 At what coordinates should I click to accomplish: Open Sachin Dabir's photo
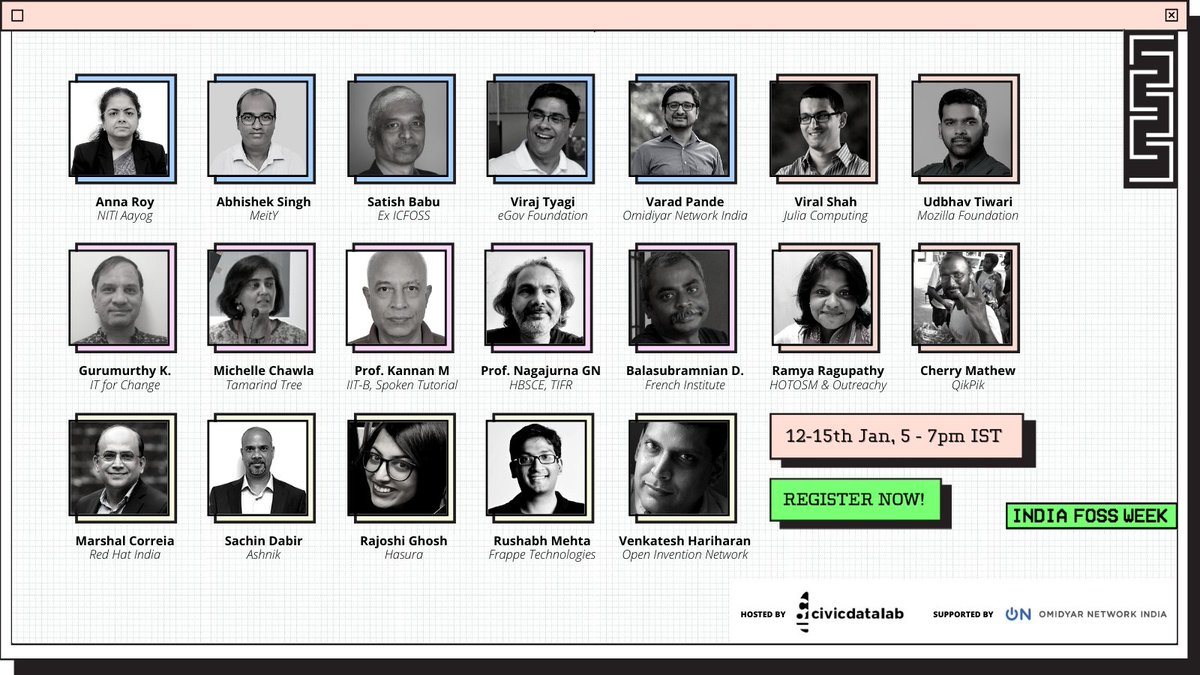coord(257,467)
